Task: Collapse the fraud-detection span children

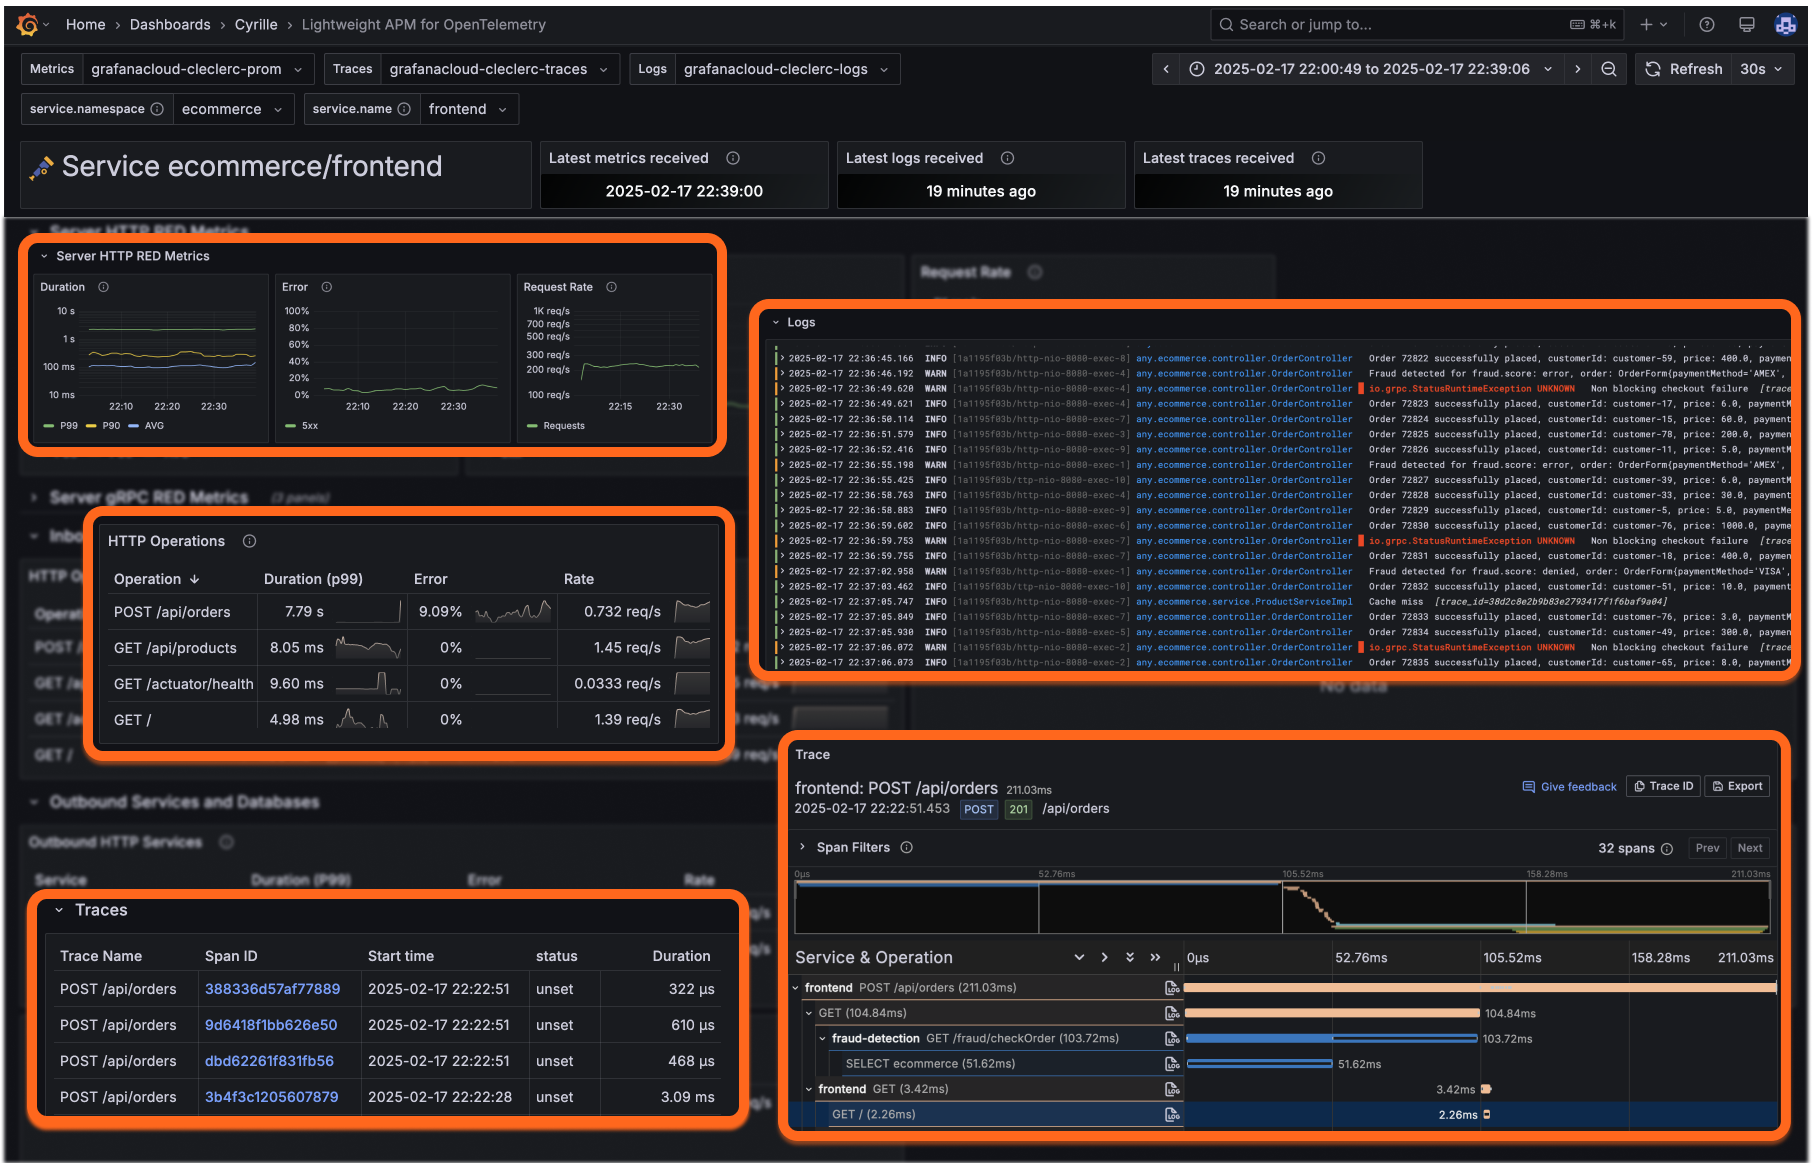Action: [823, 1038]
